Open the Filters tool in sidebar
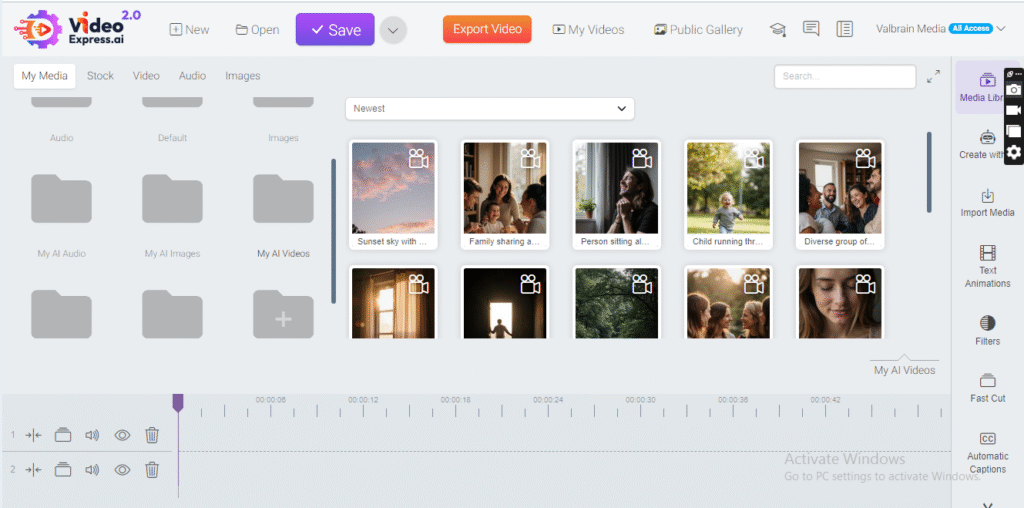Image resolution: width=1024 pixels, height=508 pixels. click(987, 329)
